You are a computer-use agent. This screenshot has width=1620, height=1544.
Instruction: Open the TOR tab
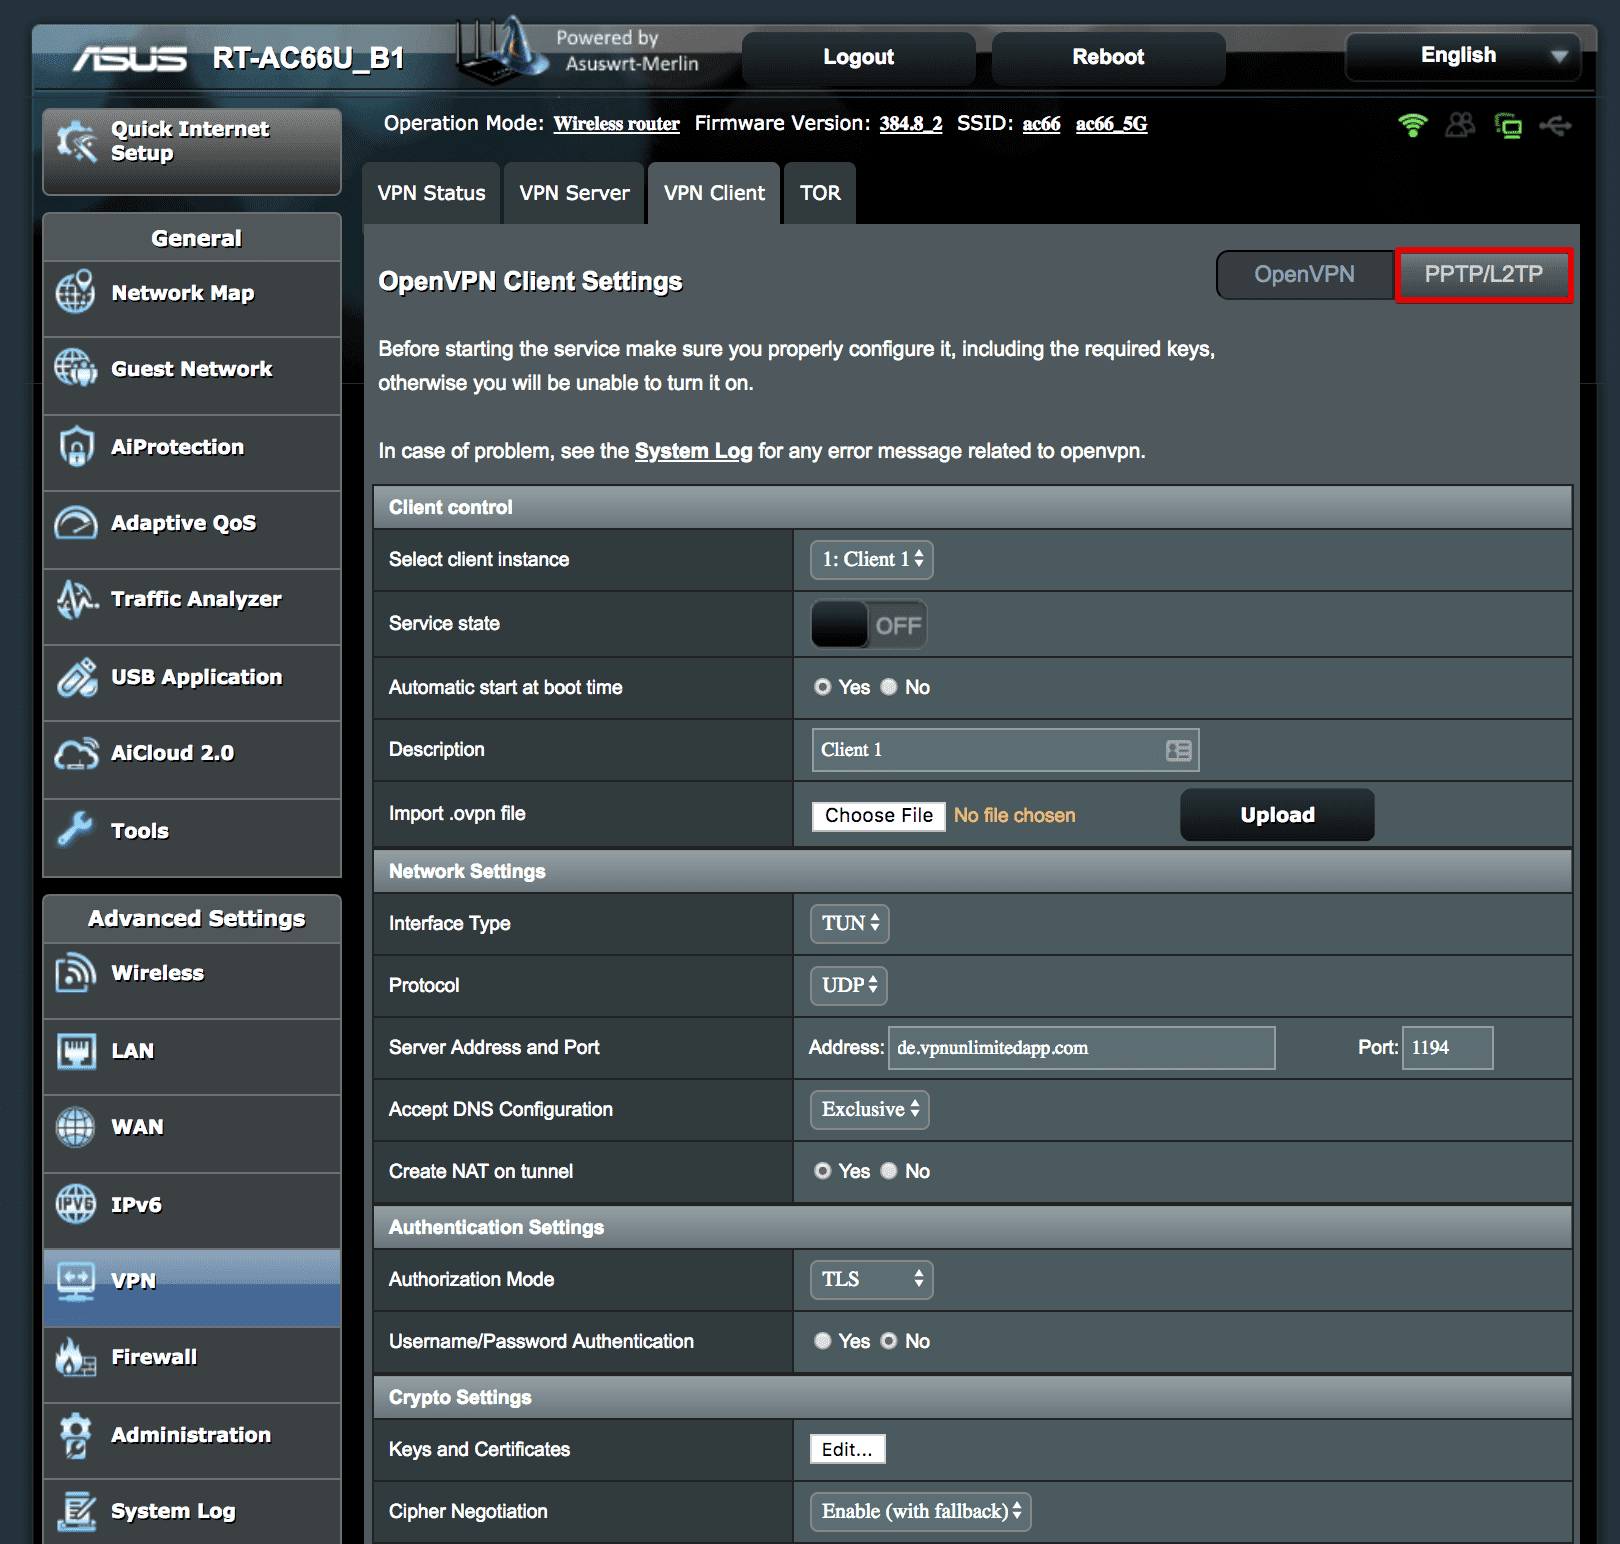(x=819, y=192)
